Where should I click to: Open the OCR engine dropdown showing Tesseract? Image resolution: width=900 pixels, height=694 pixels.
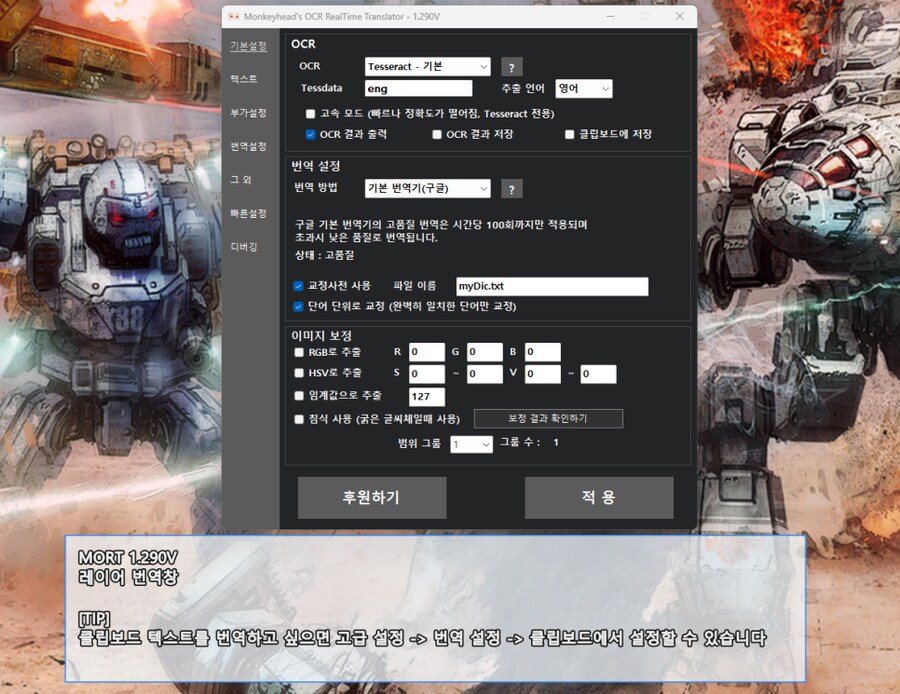coord(428,67)
